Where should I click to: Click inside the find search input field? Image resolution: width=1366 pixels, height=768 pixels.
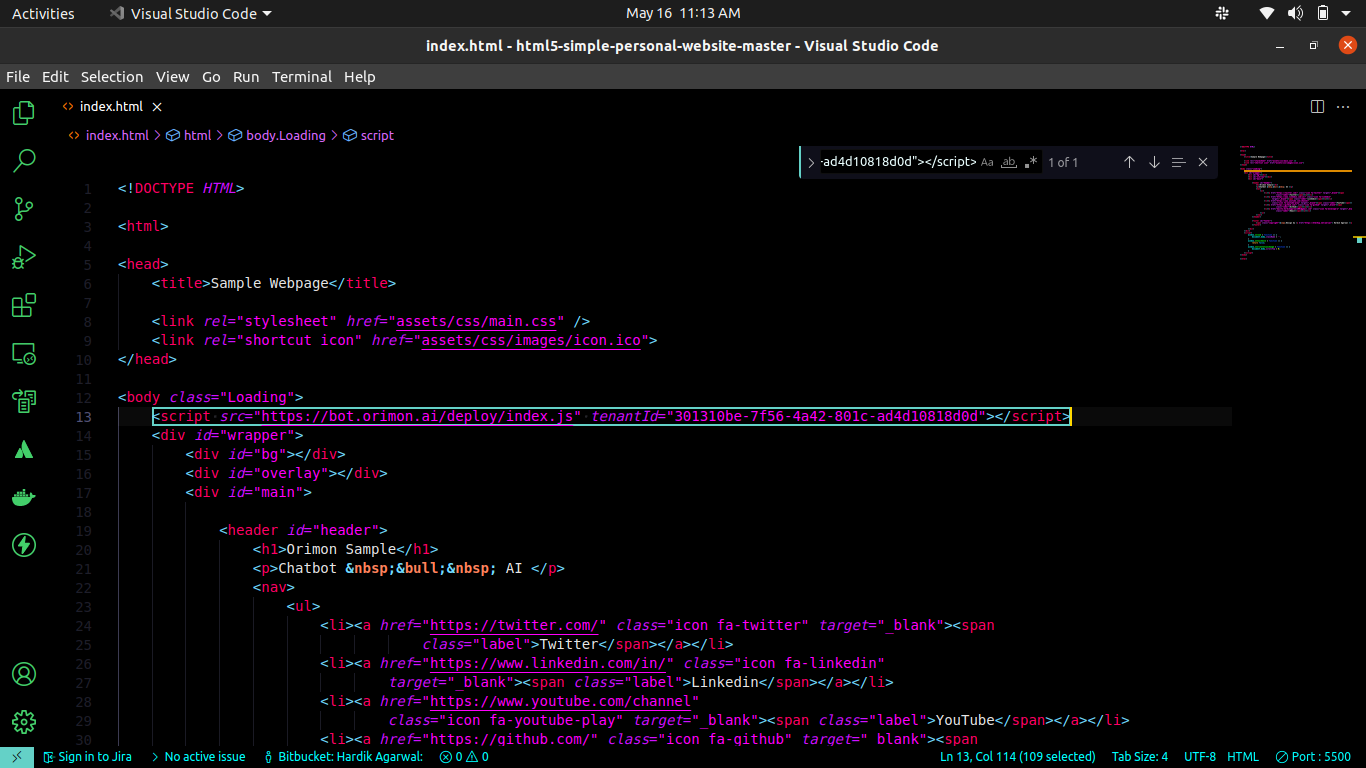pos(898,162)
